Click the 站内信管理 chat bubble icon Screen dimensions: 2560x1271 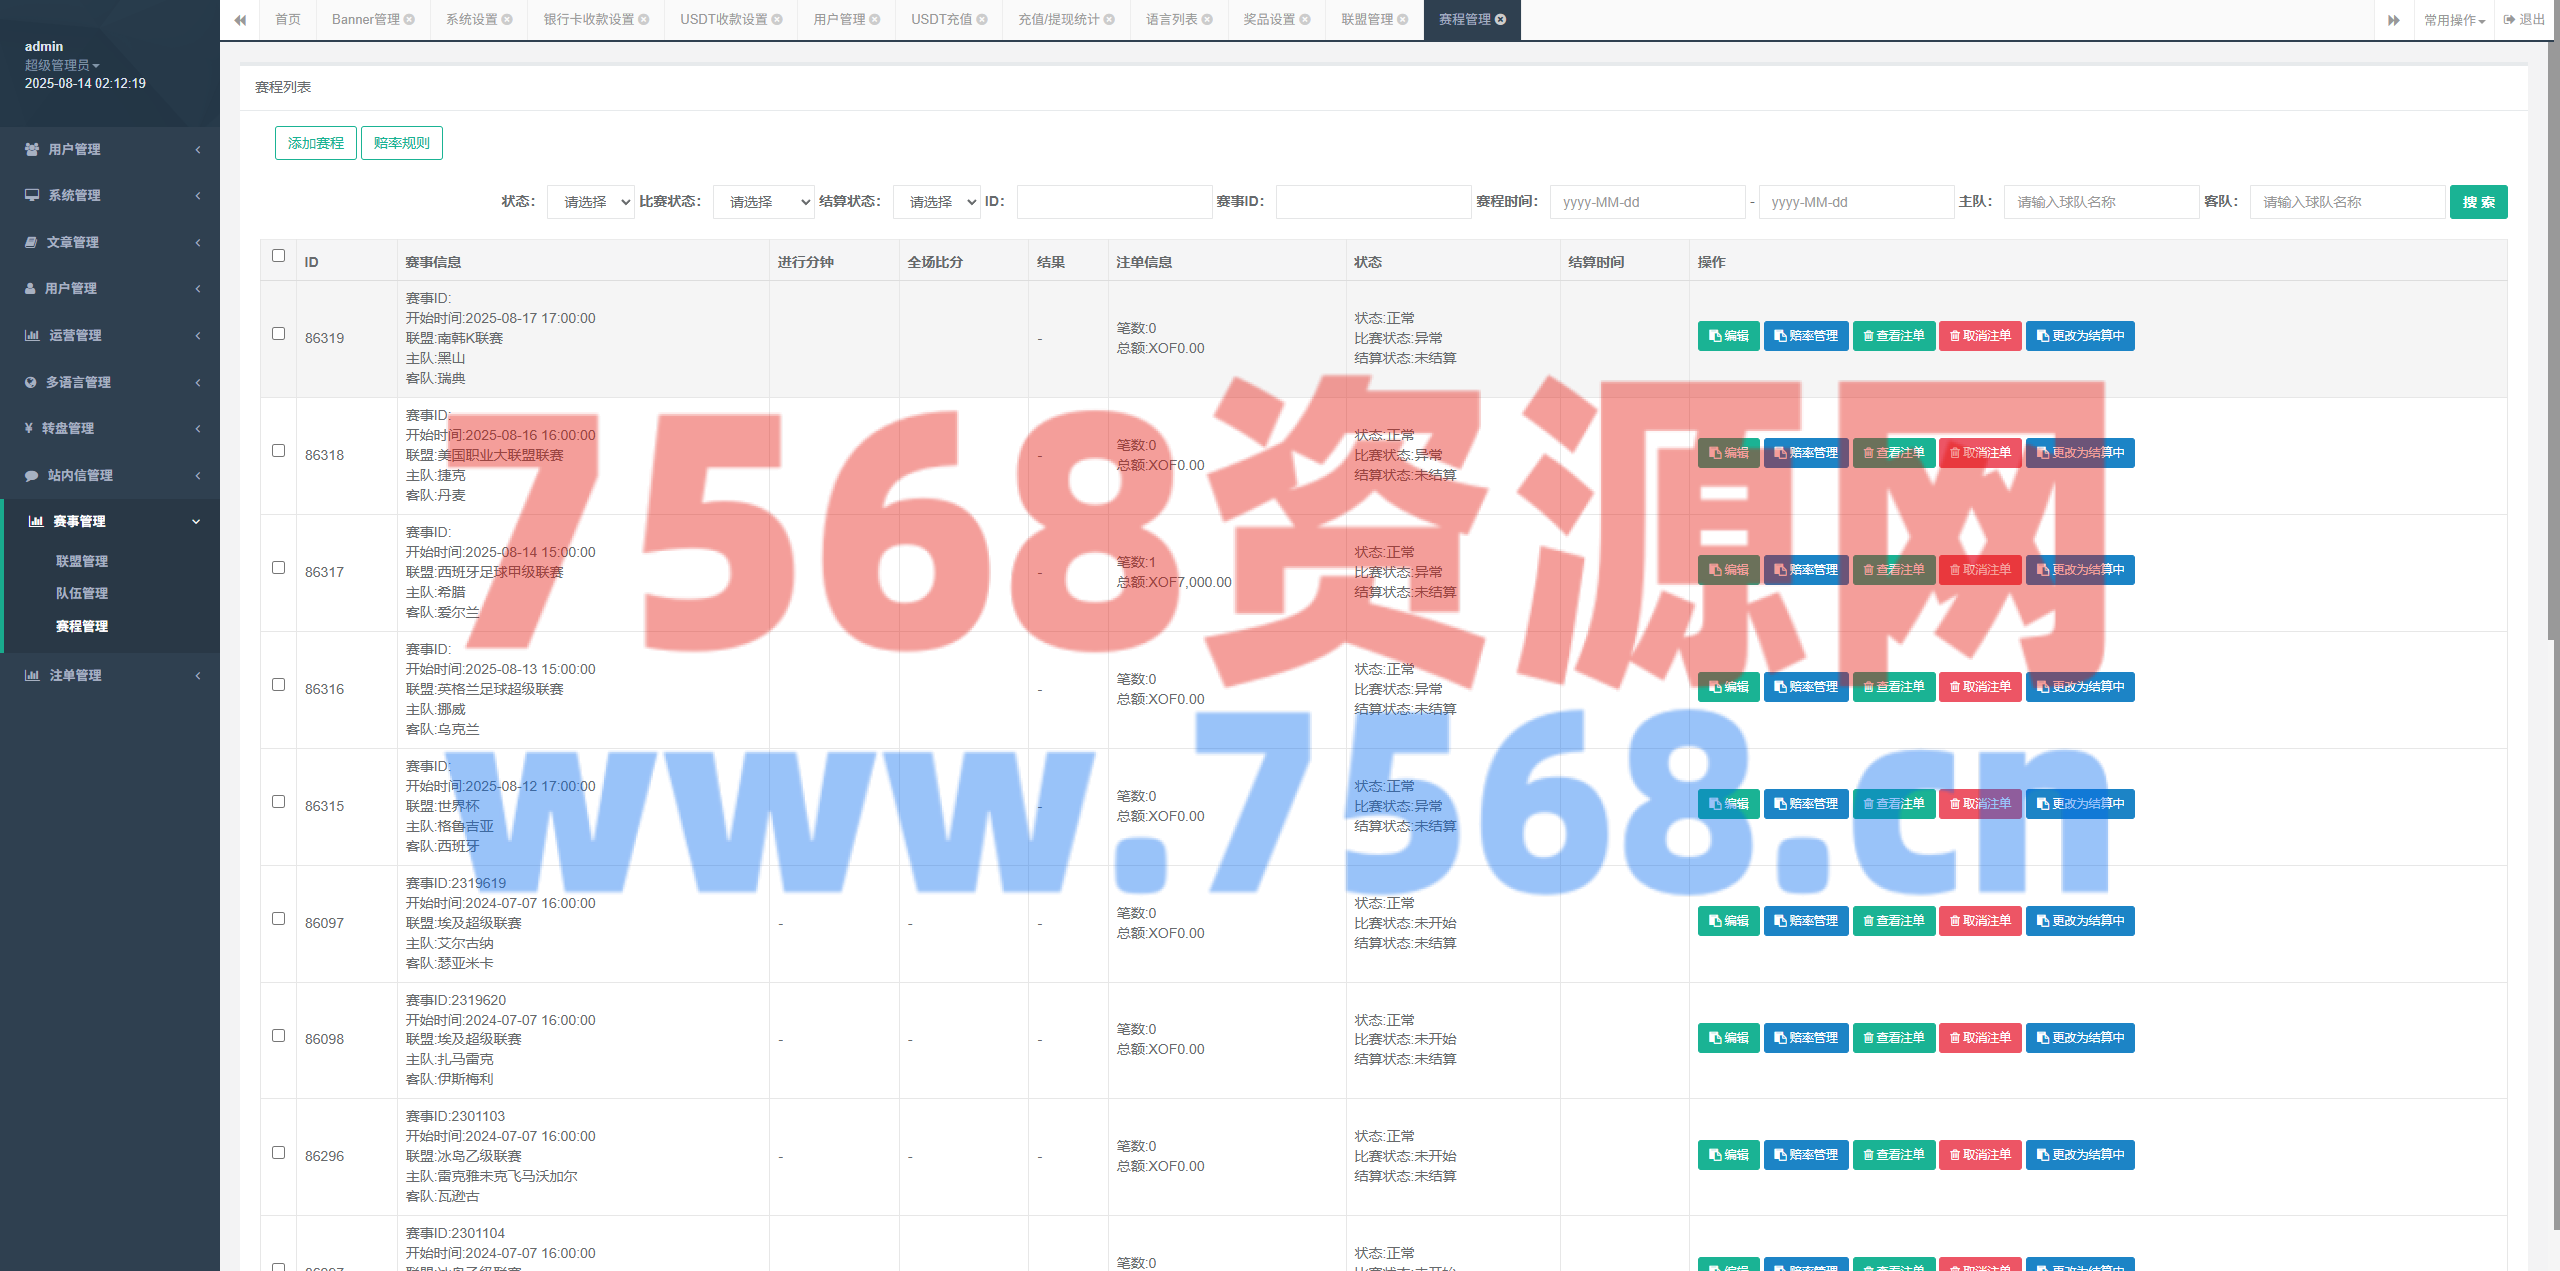pyautogui.click(x=31, y=475)
